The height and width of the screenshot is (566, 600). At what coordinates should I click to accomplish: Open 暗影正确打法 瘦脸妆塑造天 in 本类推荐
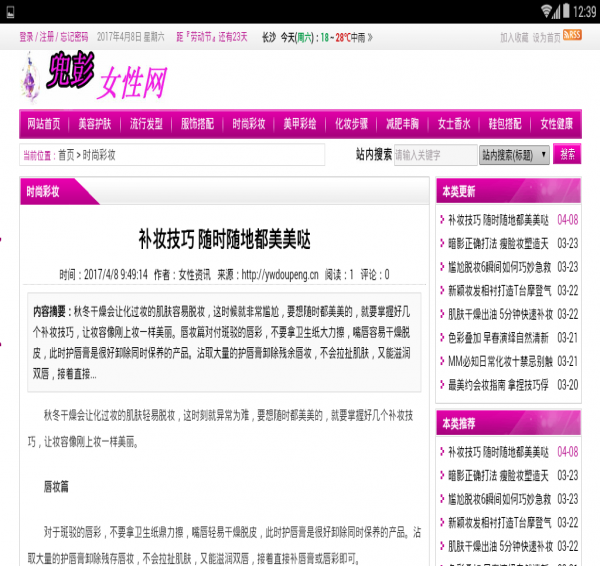coord(498,476)
